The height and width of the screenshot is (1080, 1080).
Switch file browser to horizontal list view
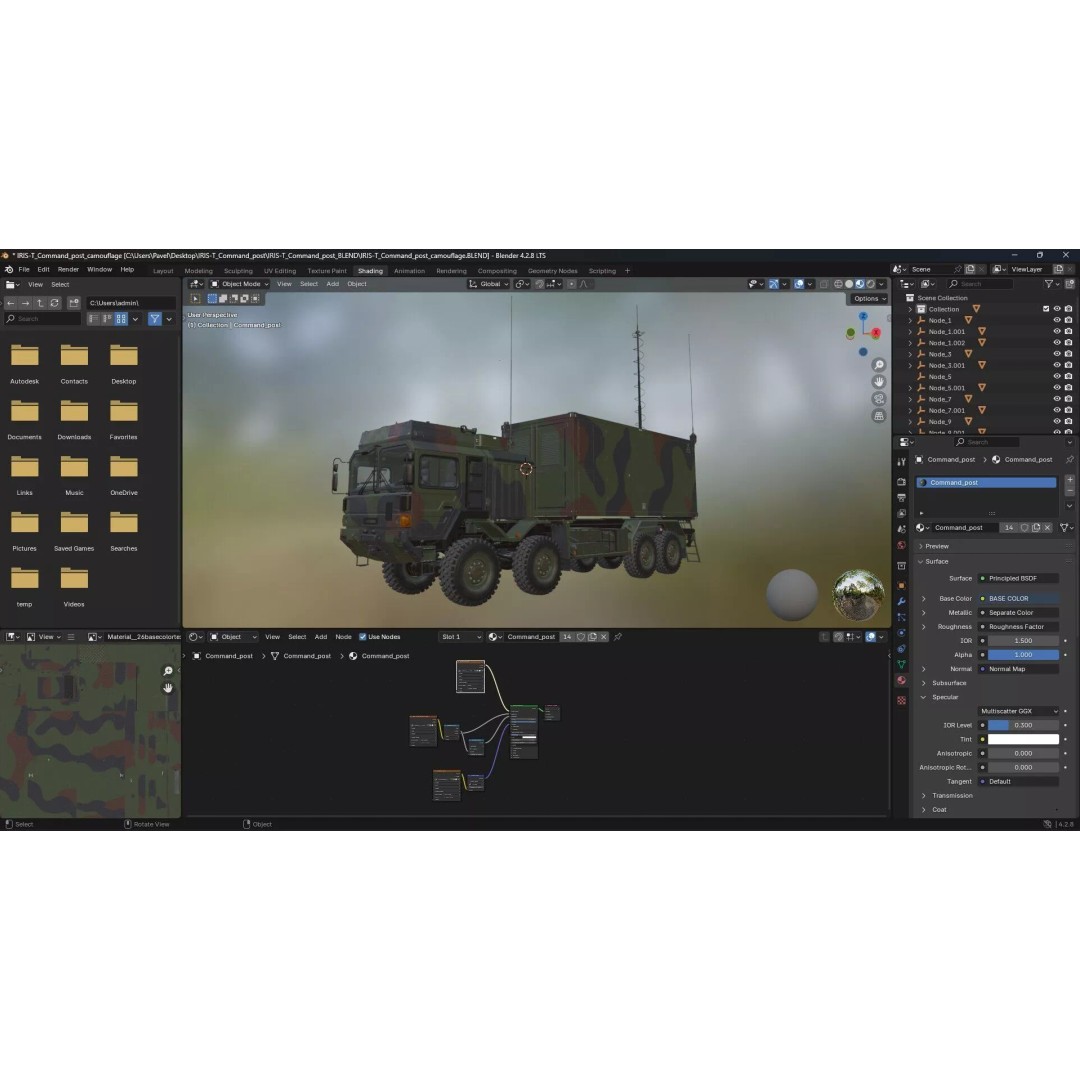[x=107, y=319]
